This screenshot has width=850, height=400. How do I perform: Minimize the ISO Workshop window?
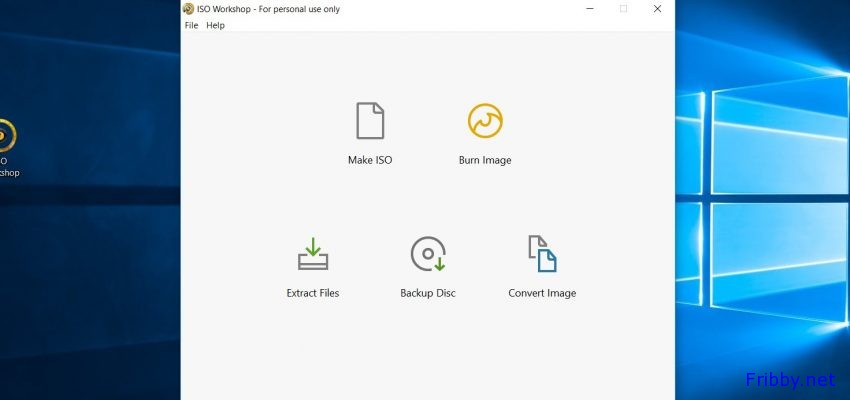590,9
